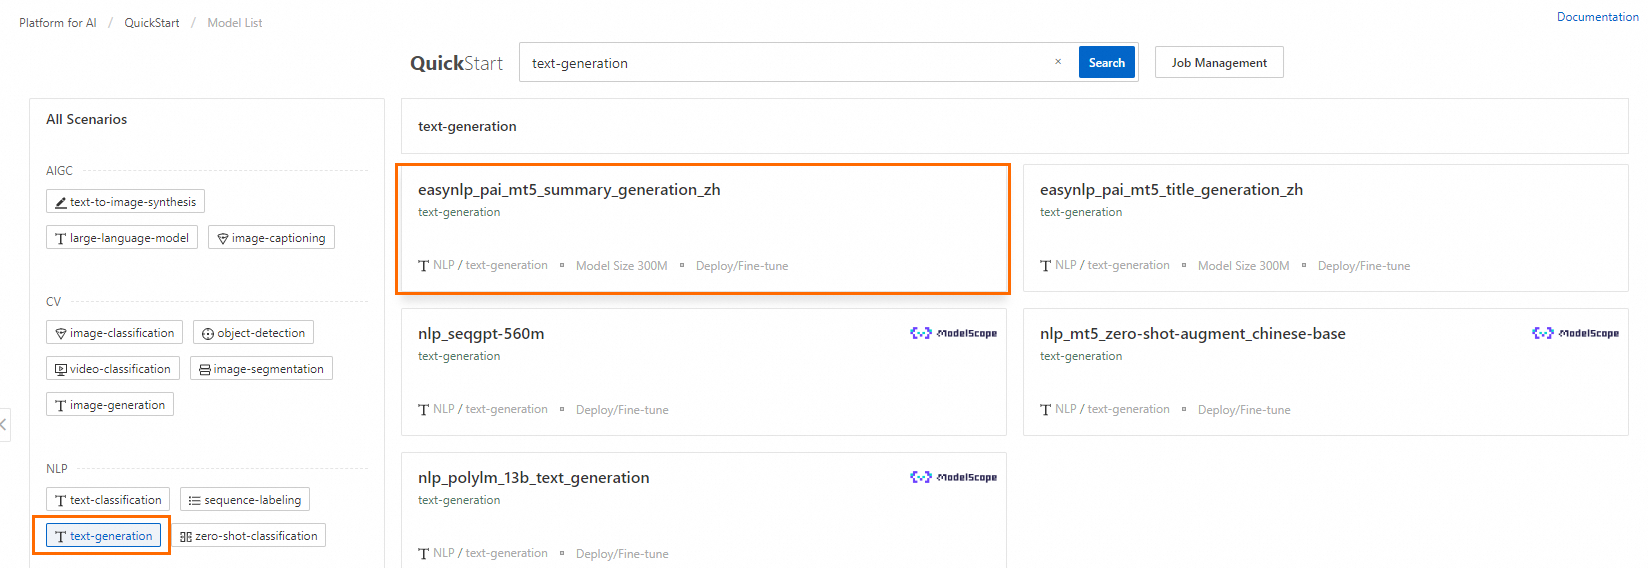This screenshot has width=1648, height=568.
Task: Choose the object-detection scenario tag
Action: click(253, 333)
